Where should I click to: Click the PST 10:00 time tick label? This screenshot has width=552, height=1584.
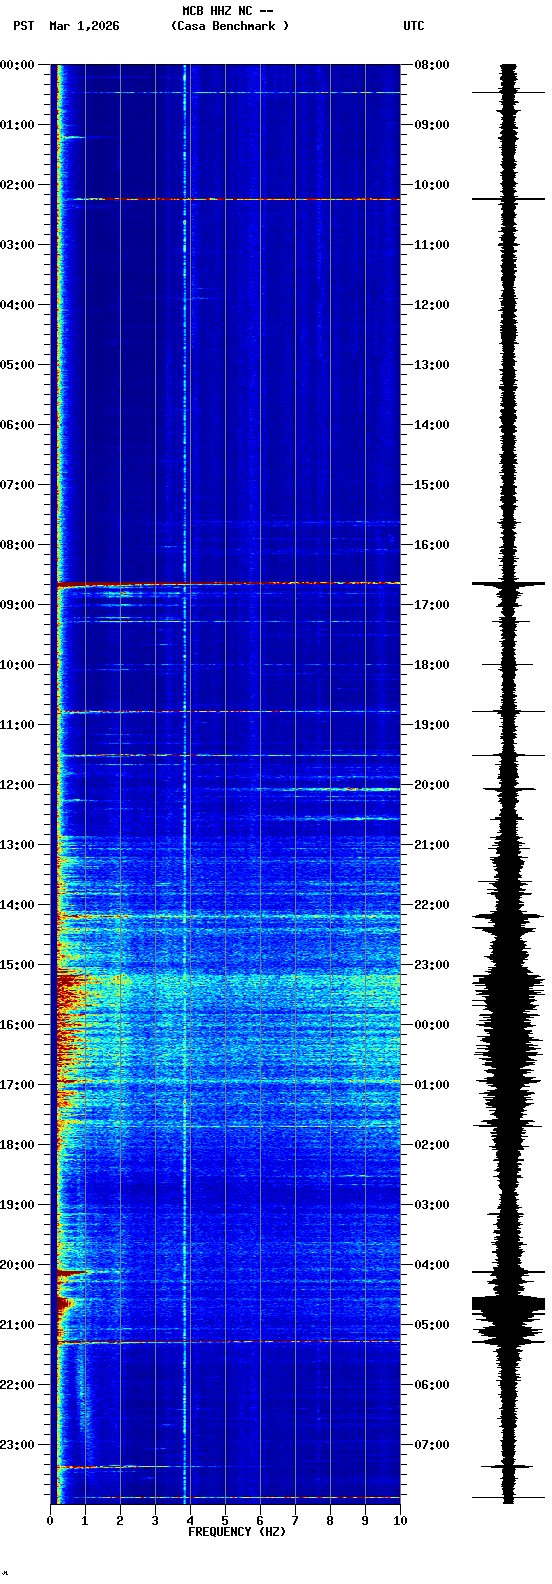pyautogui.click(x=16, y=665)
